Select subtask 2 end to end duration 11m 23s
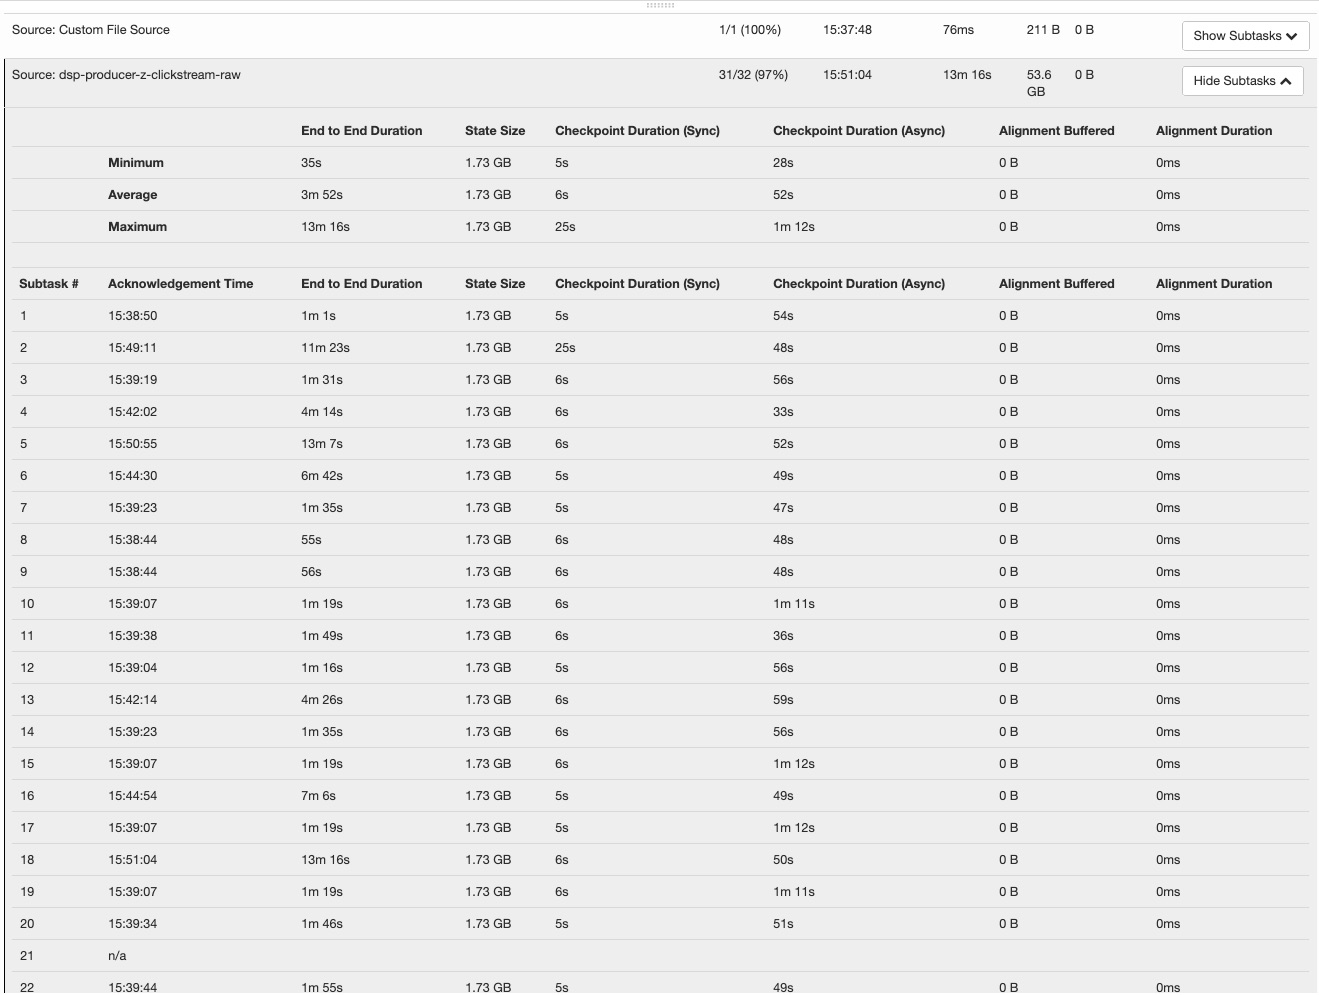The width and height of the screenshot is (1319, 995). coord(325,348)
